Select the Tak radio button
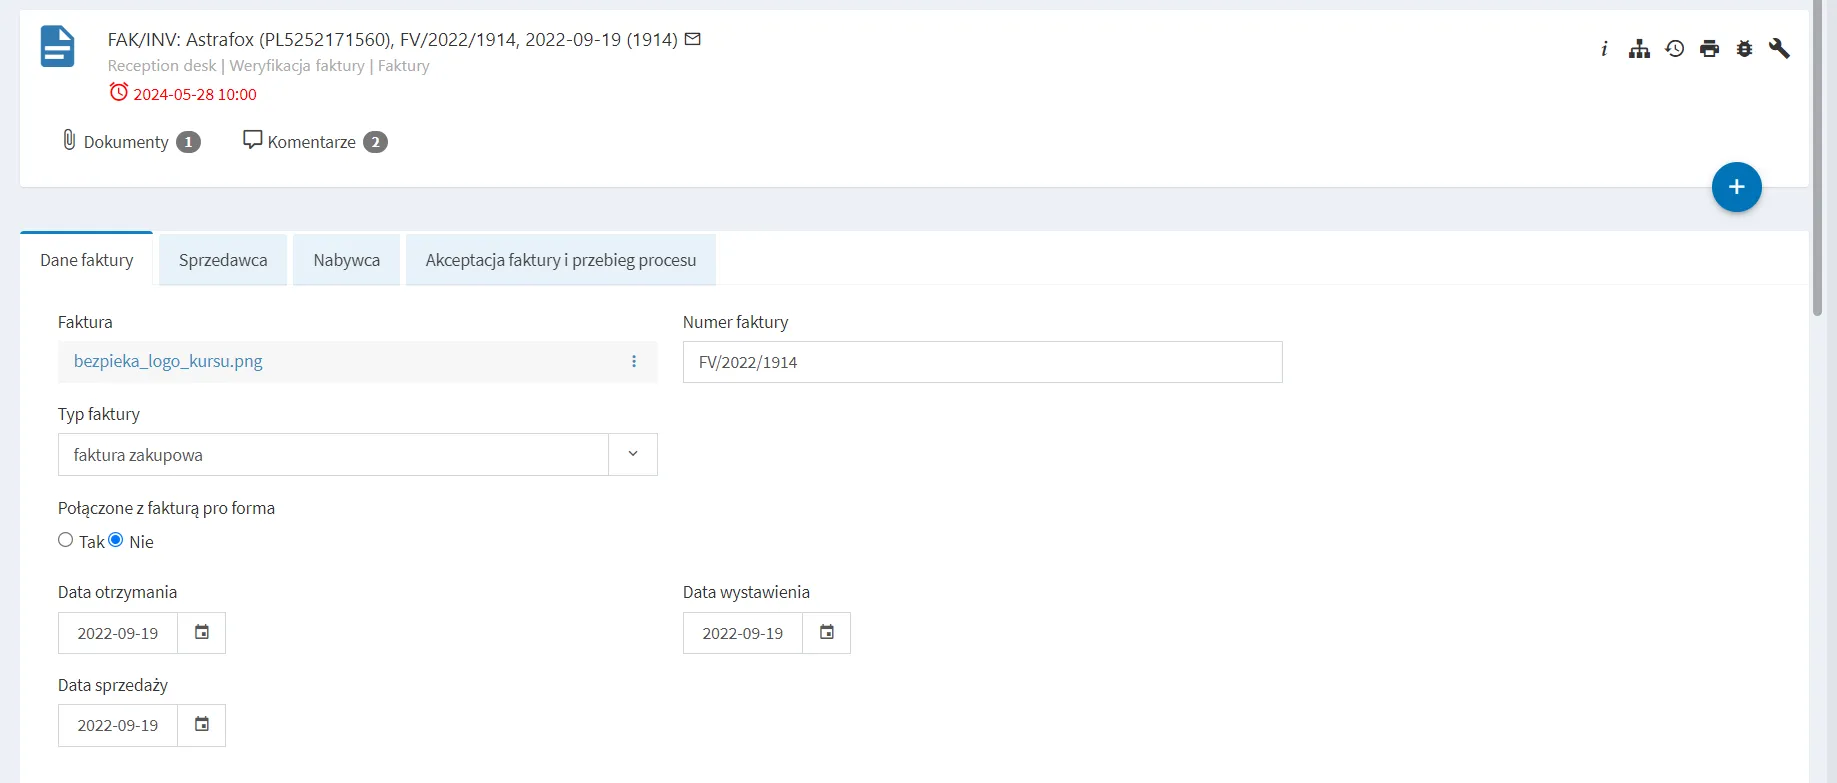 click(66, 540)
